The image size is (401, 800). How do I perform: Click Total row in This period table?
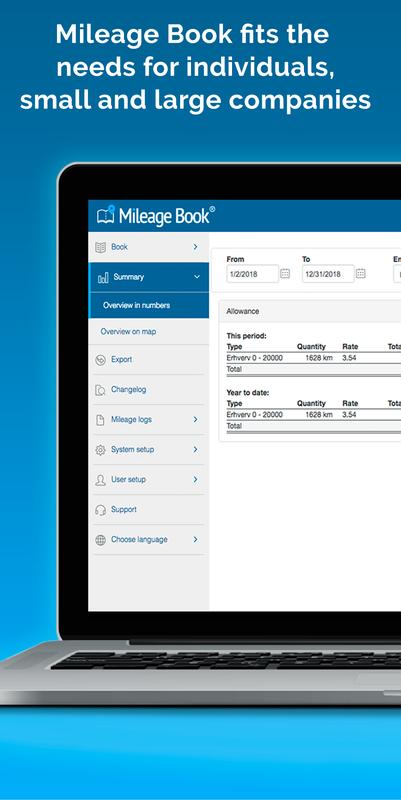(x=313, y=369)
